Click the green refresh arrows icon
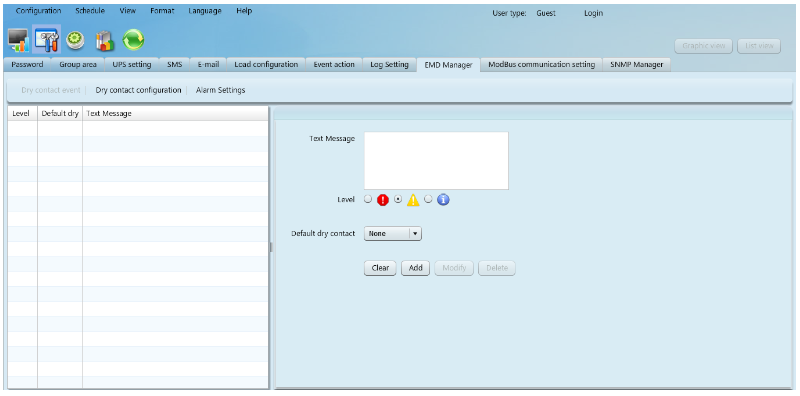This screenshot has width=800, height=396. (x=133, y=40)
